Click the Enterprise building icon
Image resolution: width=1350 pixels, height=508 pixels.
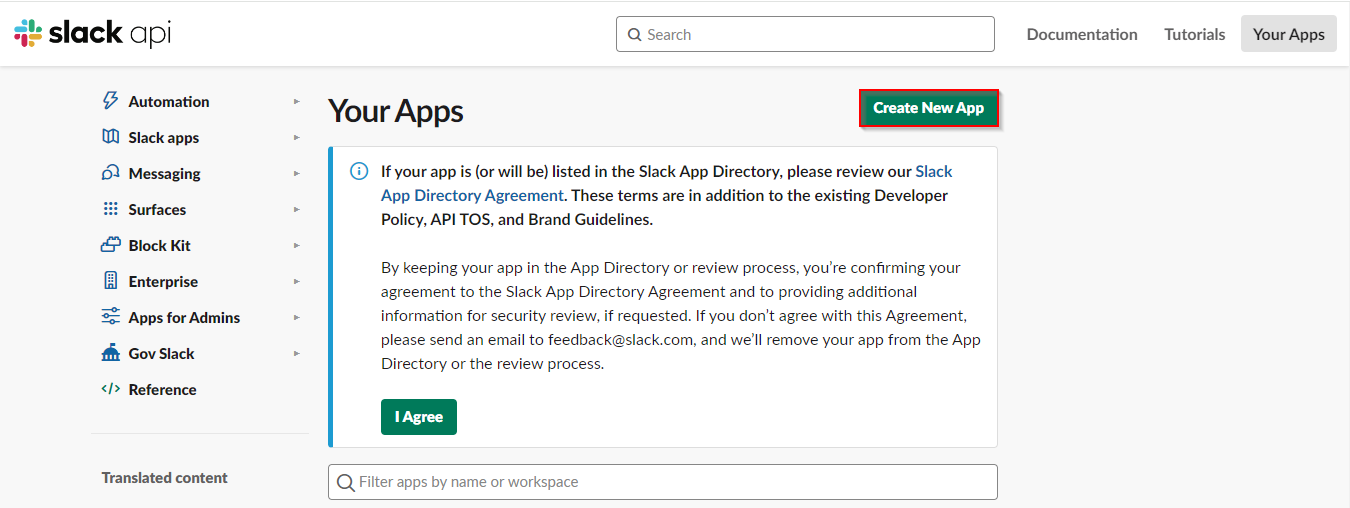pos(111,281)
